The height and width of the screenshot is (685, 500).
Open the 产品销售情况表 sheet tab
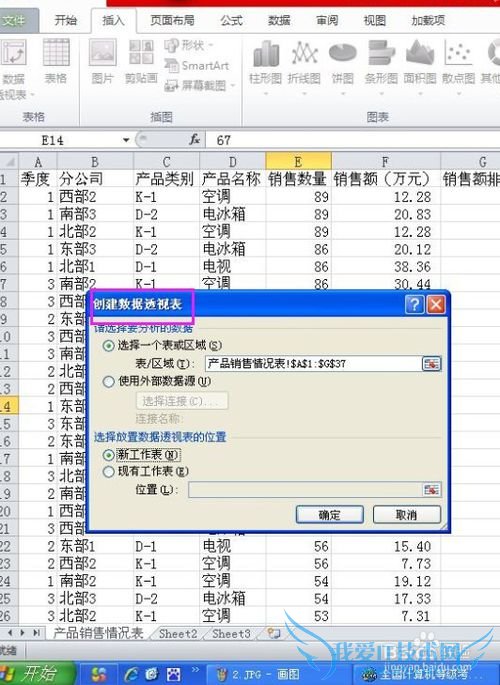click(98, 633)
